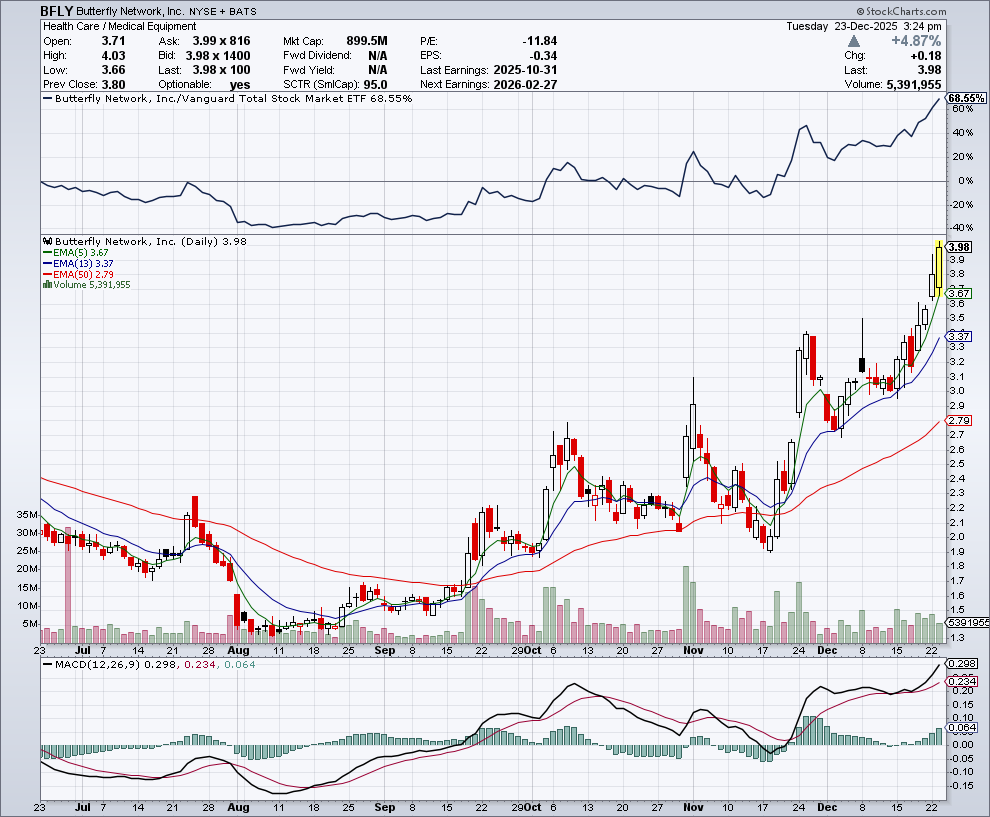Click the header Volume value 5,391,955

coord(914,85)
